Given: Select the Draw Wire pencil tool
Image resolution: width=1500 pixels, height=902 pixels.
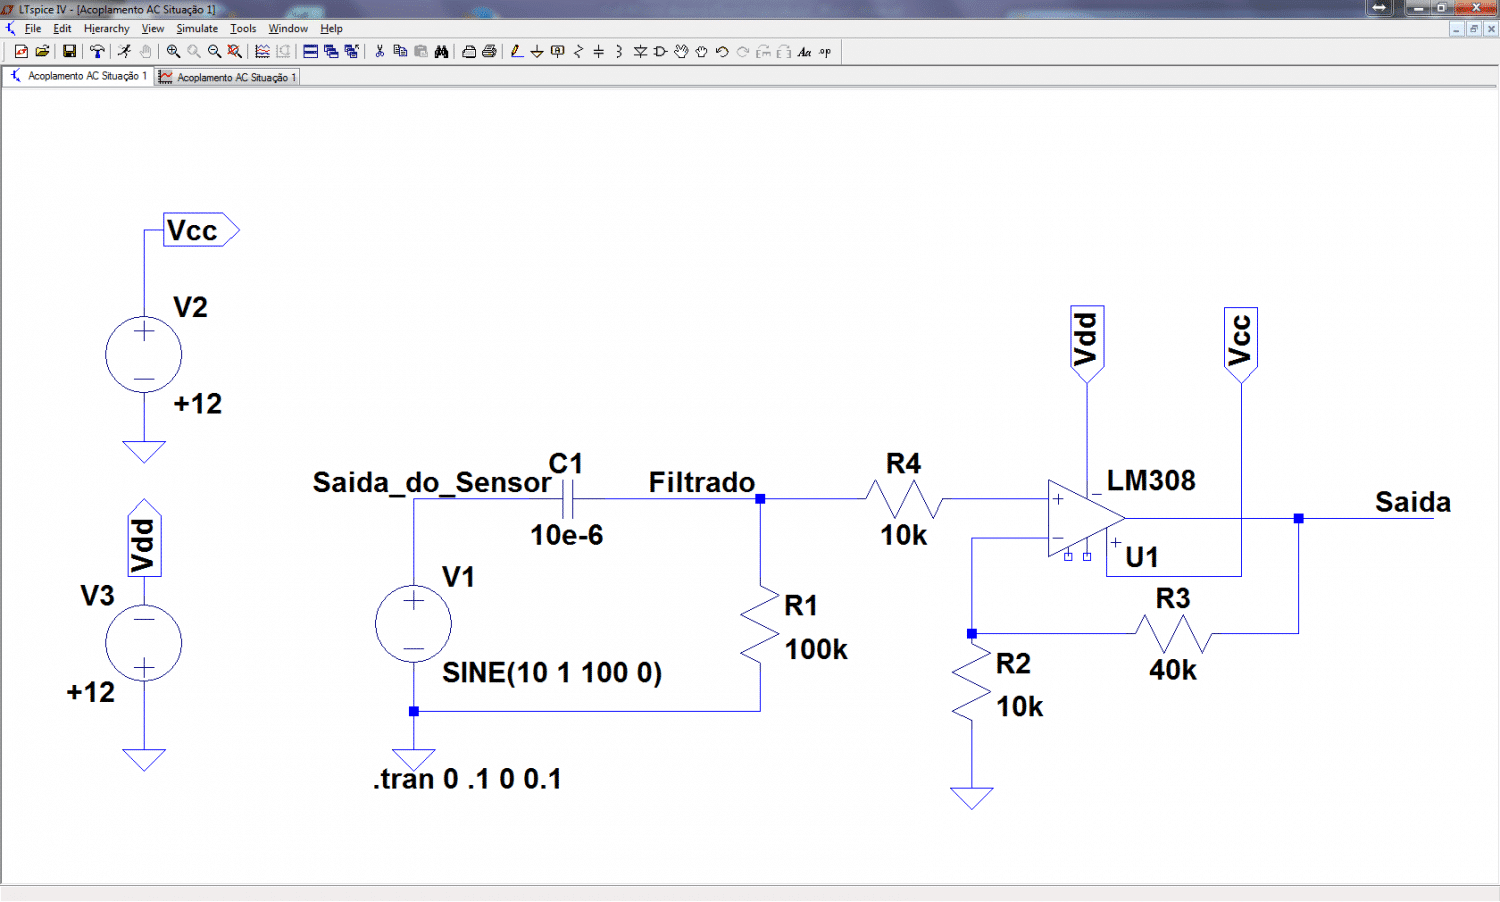Looking at the screenshot, I should (516, 51).
